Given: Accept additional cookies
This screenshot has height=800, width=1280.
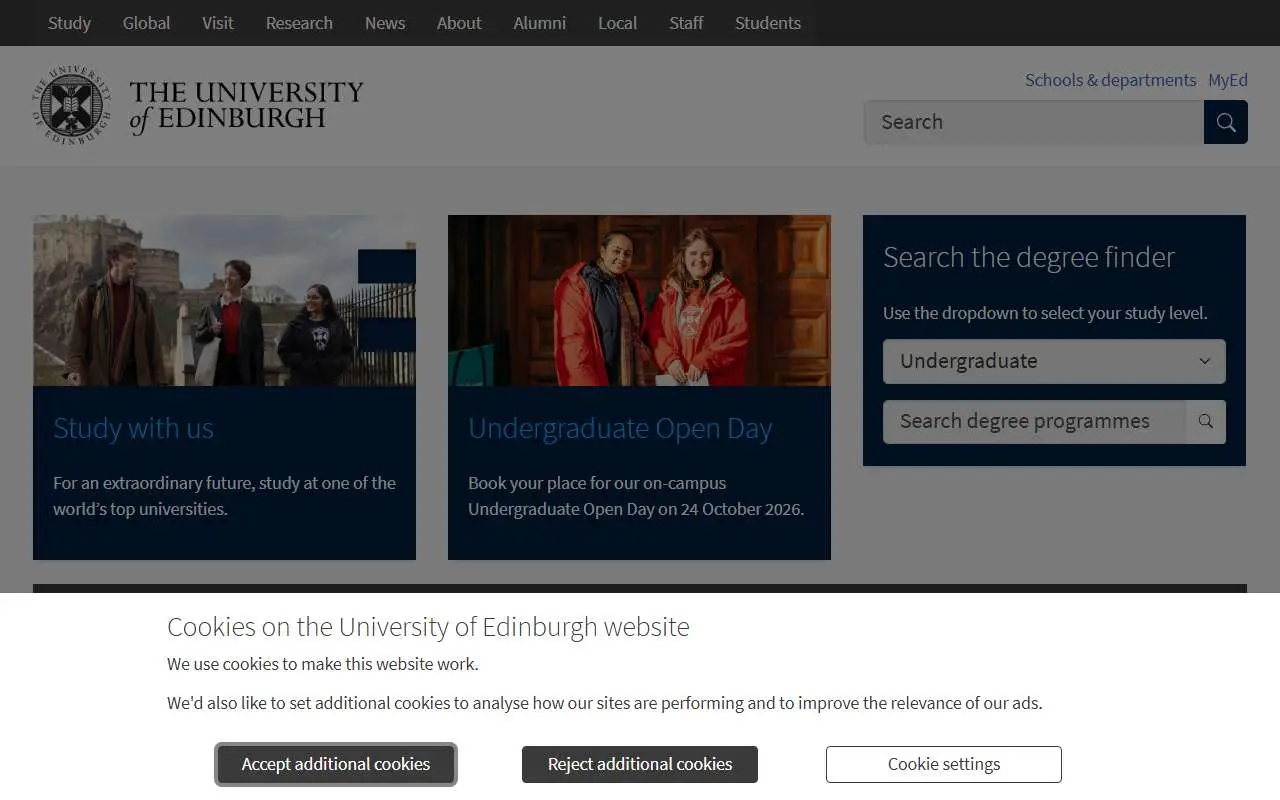Looking at the screenshot, I should (x=336, y=765).
